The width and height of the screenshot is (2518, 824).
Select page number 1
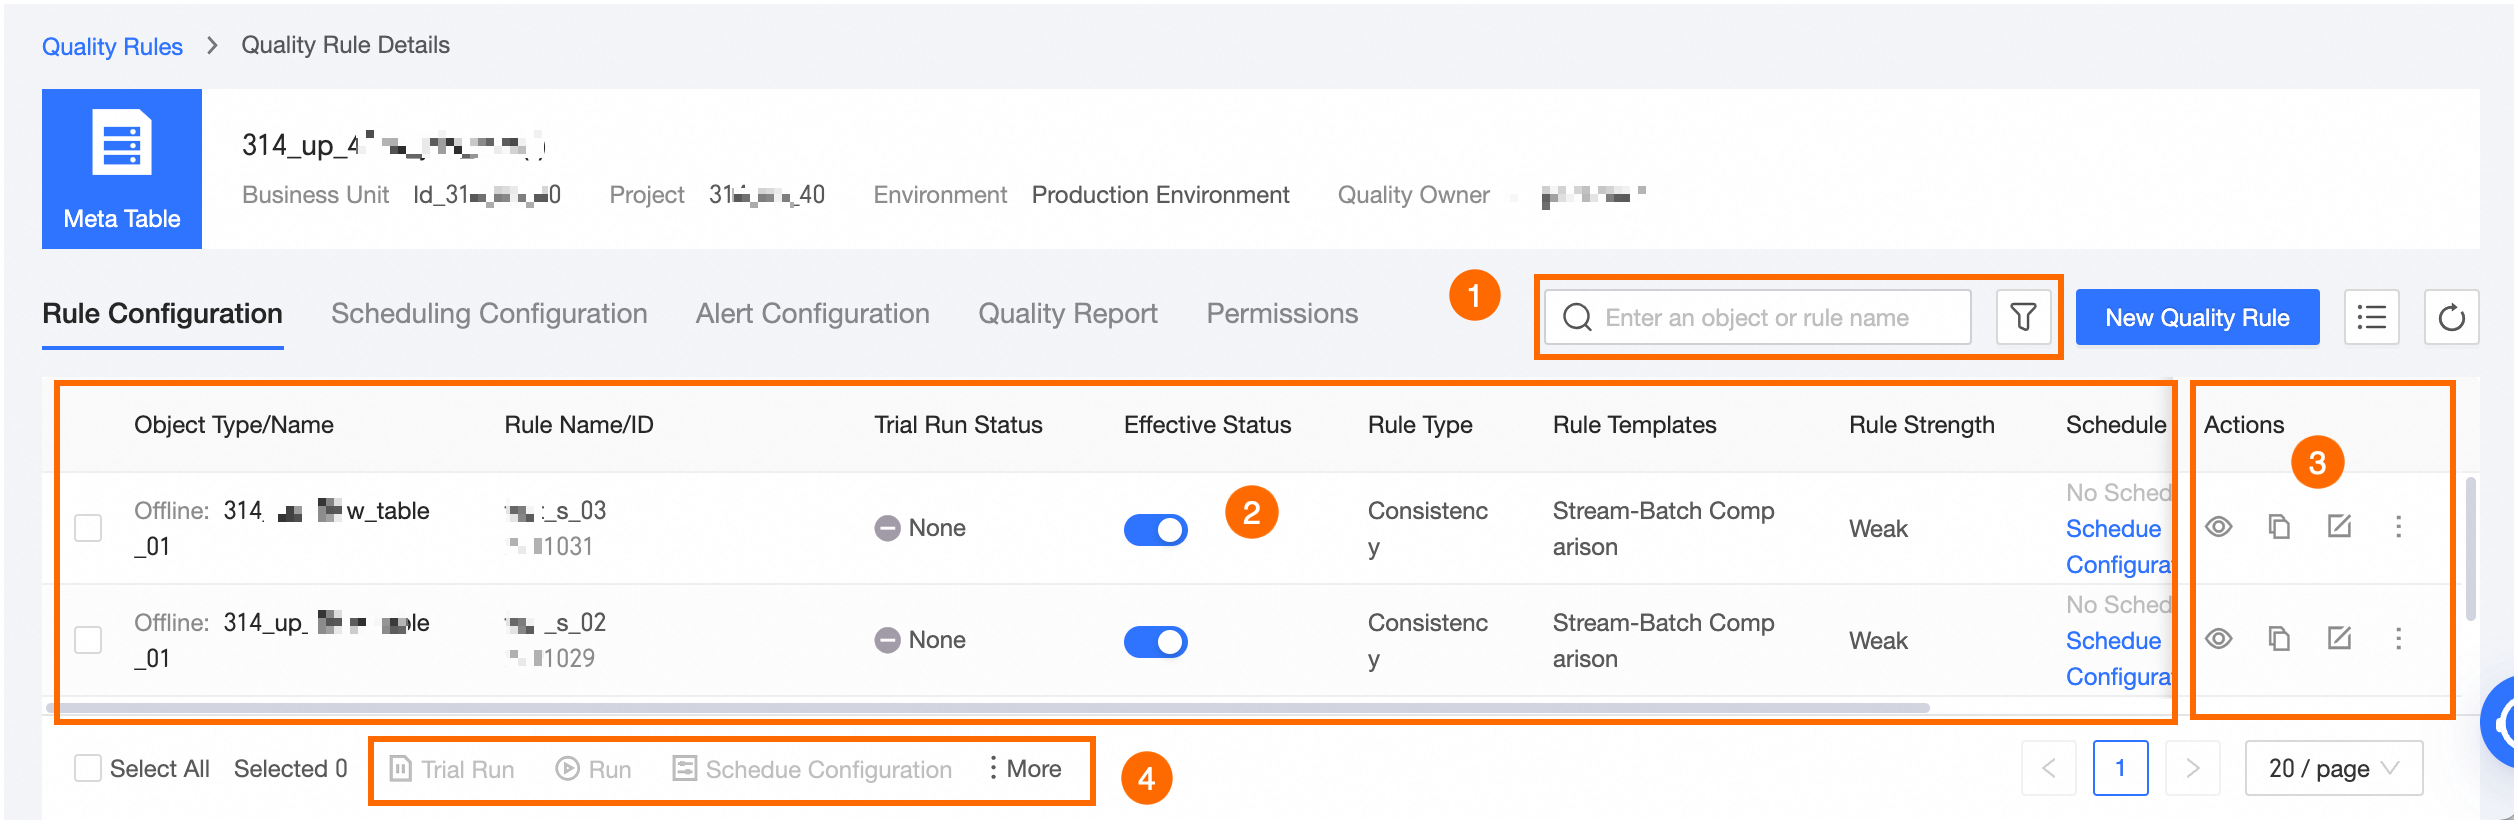pyautogui.click(x=2120, y=768)
